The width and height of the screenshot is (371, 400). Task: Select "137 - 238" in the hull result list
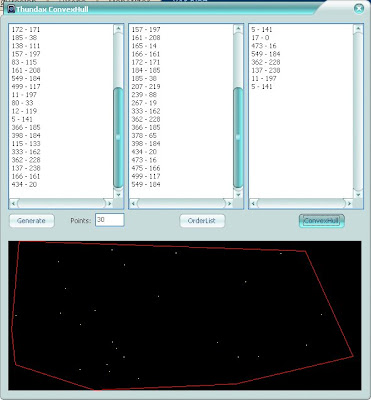tap(266, 70)
